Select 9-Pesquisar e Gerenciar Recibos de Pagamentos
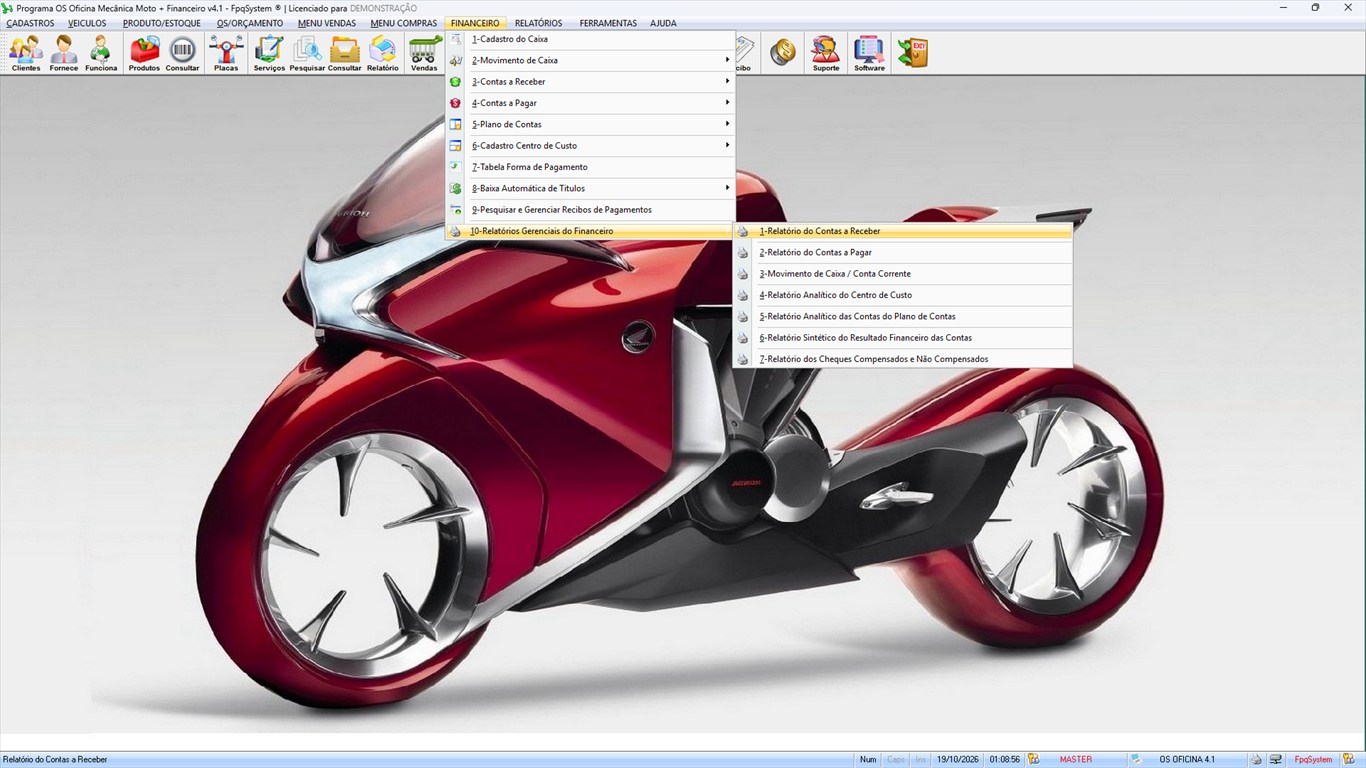 590,210
